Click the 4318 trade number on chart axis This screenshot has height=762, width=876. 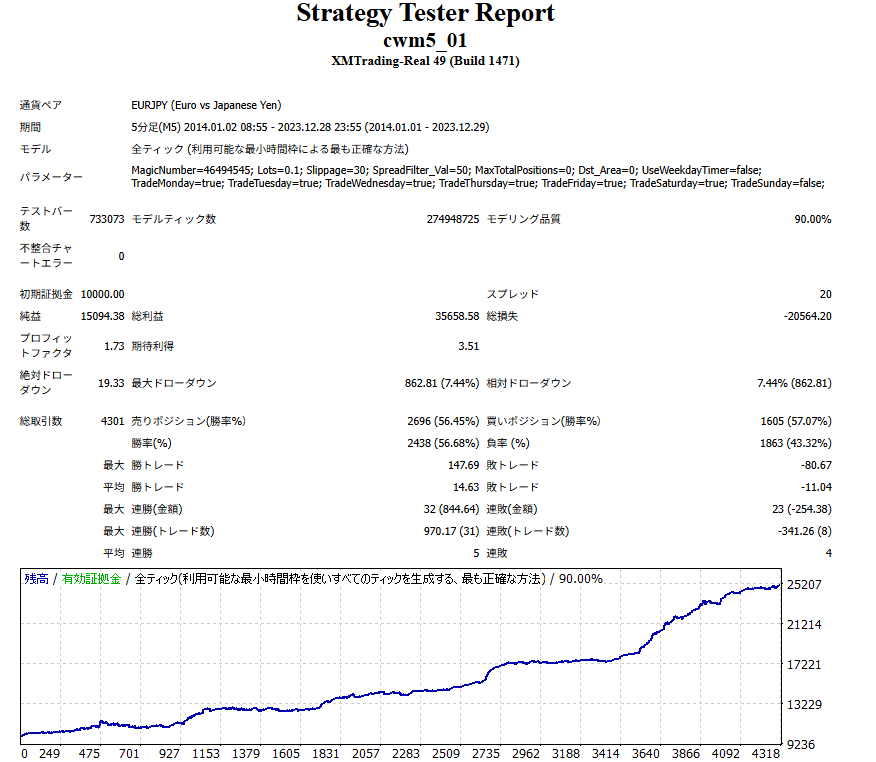(765, 754)
